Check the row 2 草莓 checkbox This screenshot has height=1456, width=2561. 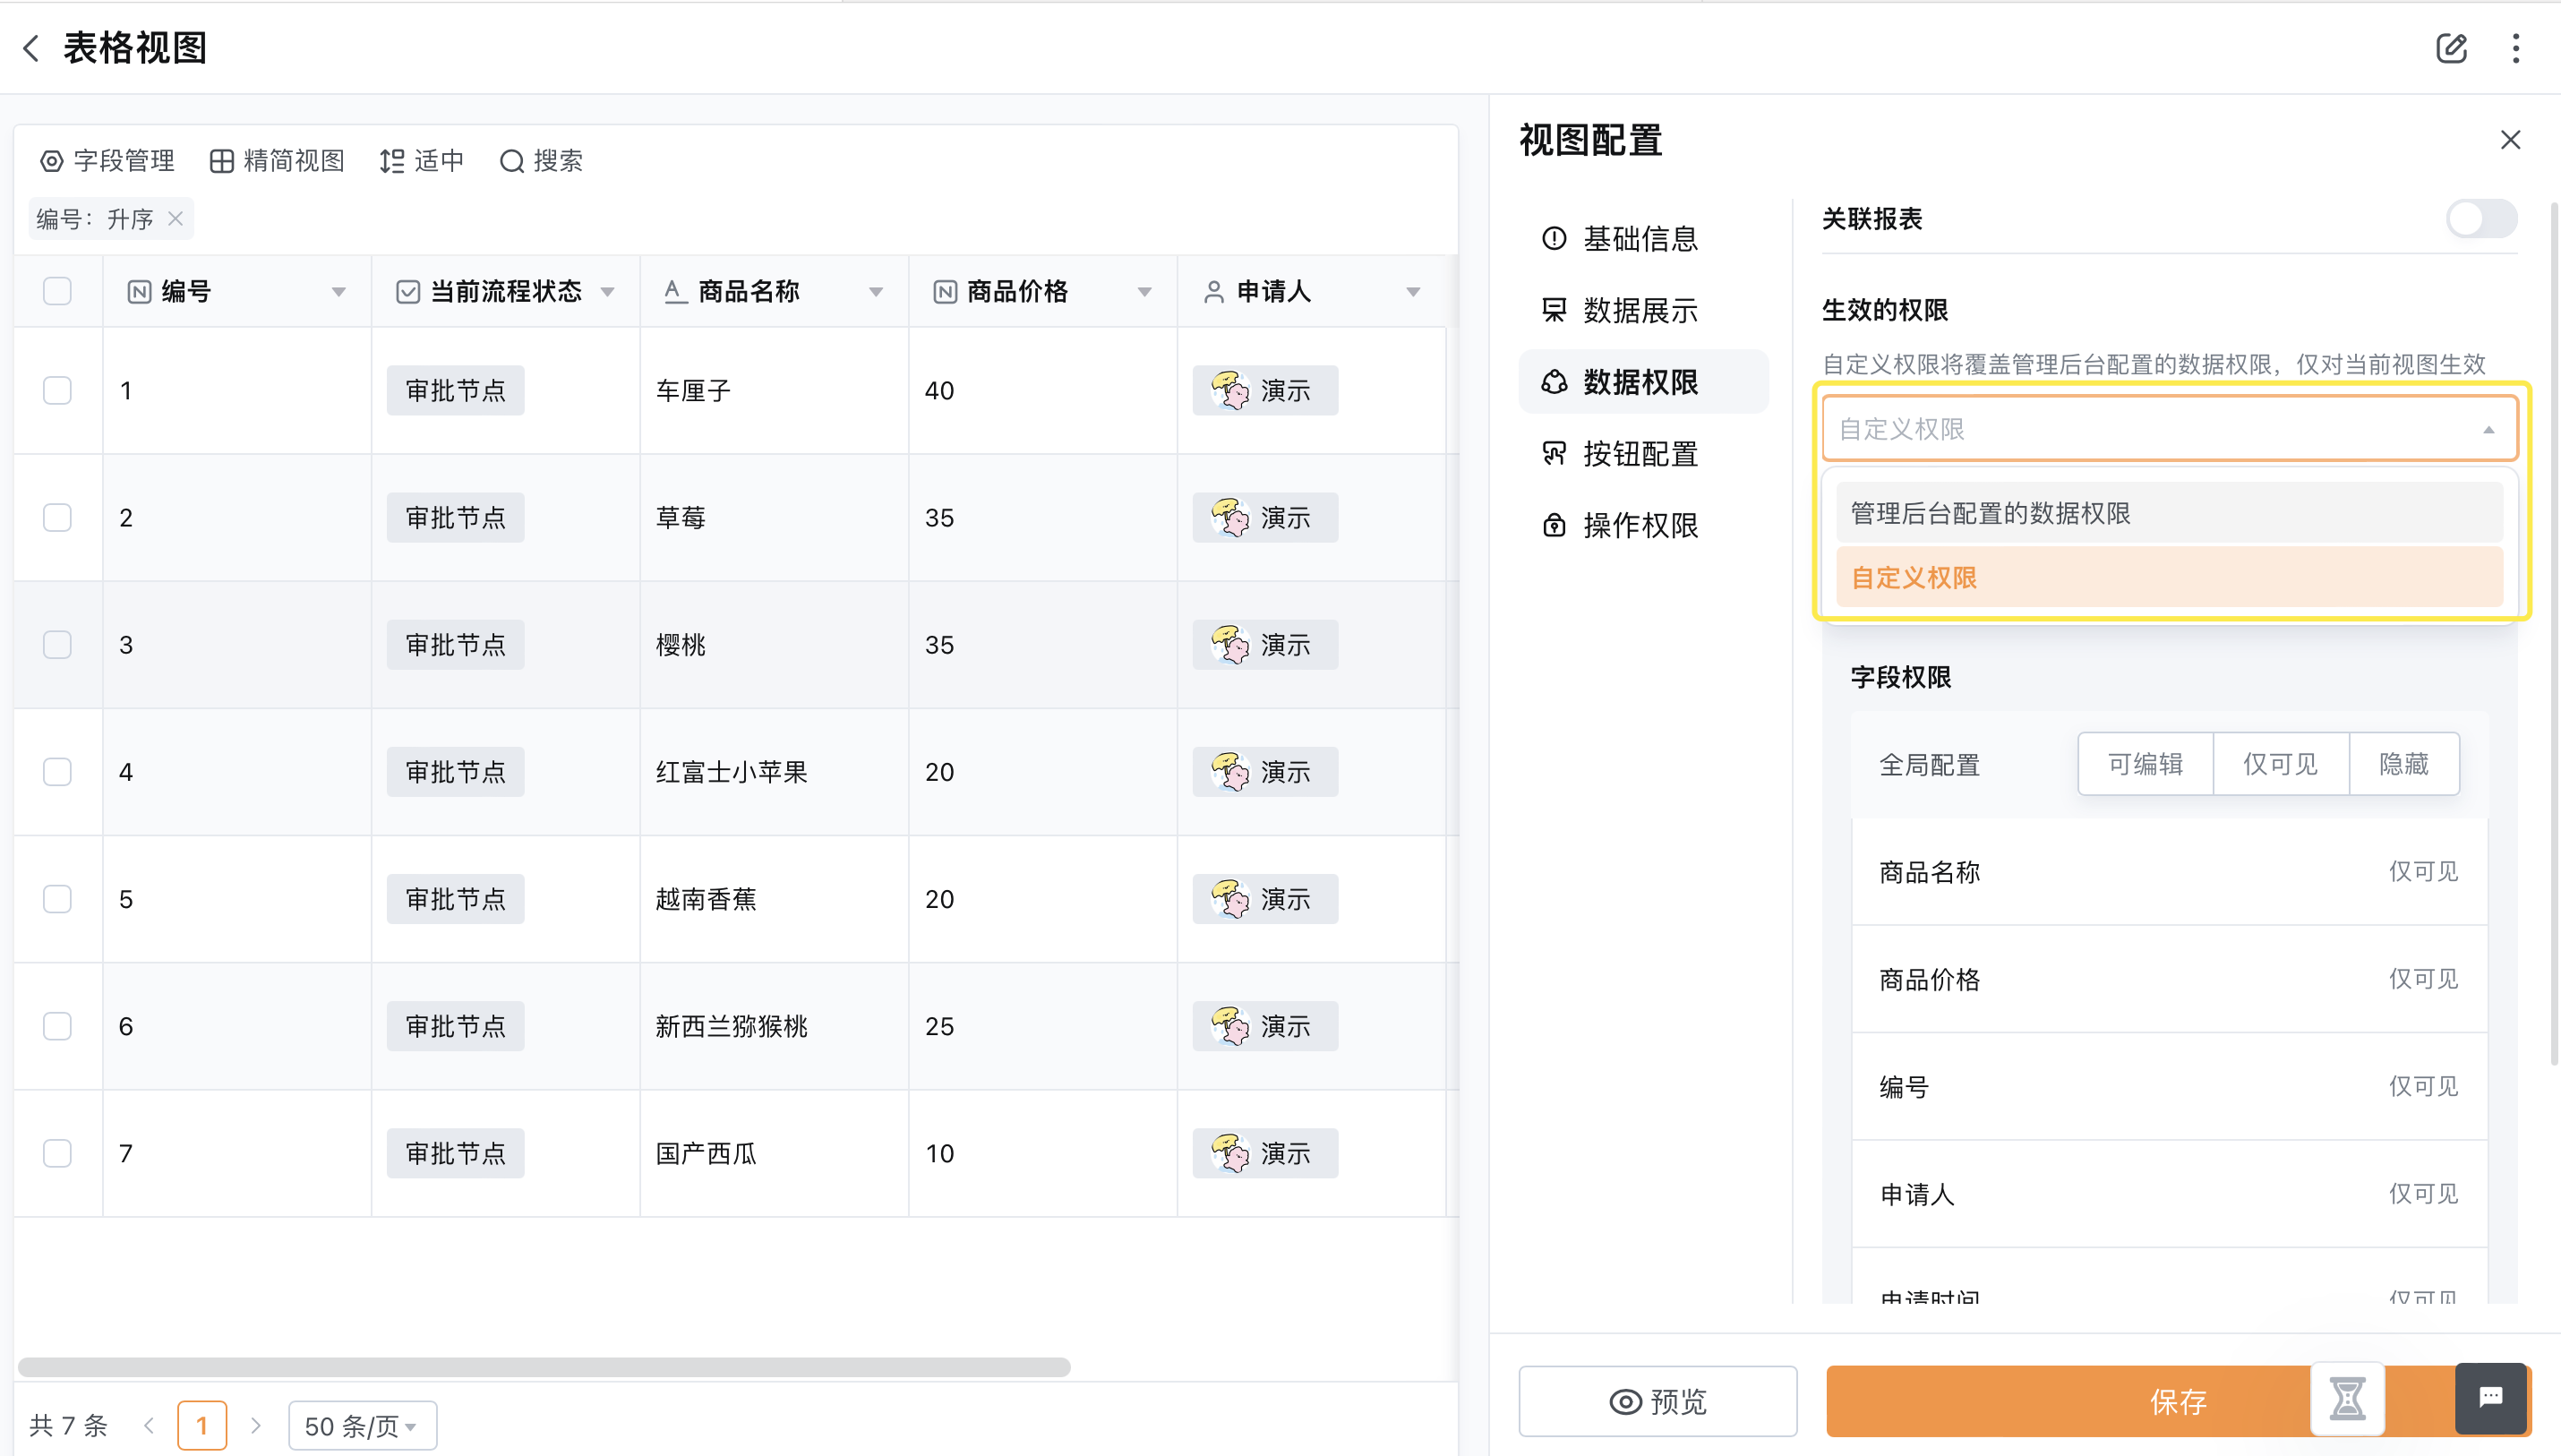click(57, 517)
